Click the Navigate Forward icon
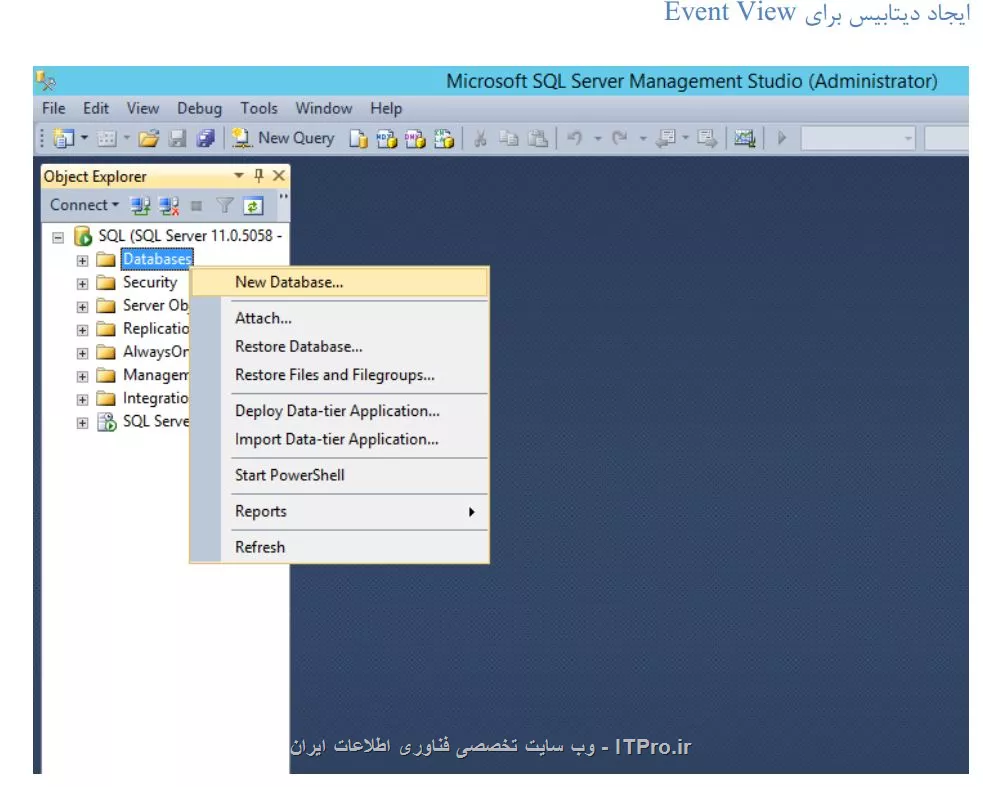Viewport: 983px width, 787px height. (x=707, y=138)
